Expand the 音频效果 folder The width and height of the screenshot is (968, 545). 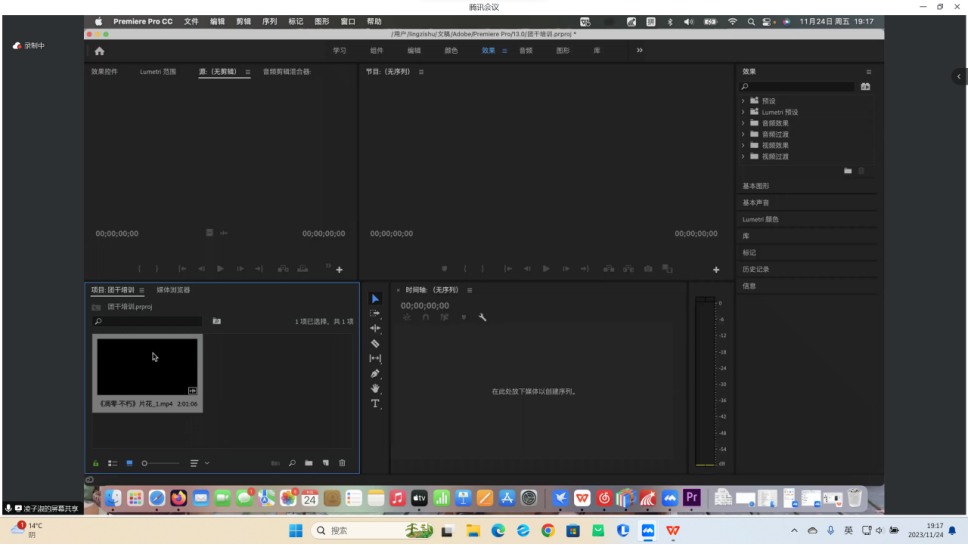[x=743, y=123]
